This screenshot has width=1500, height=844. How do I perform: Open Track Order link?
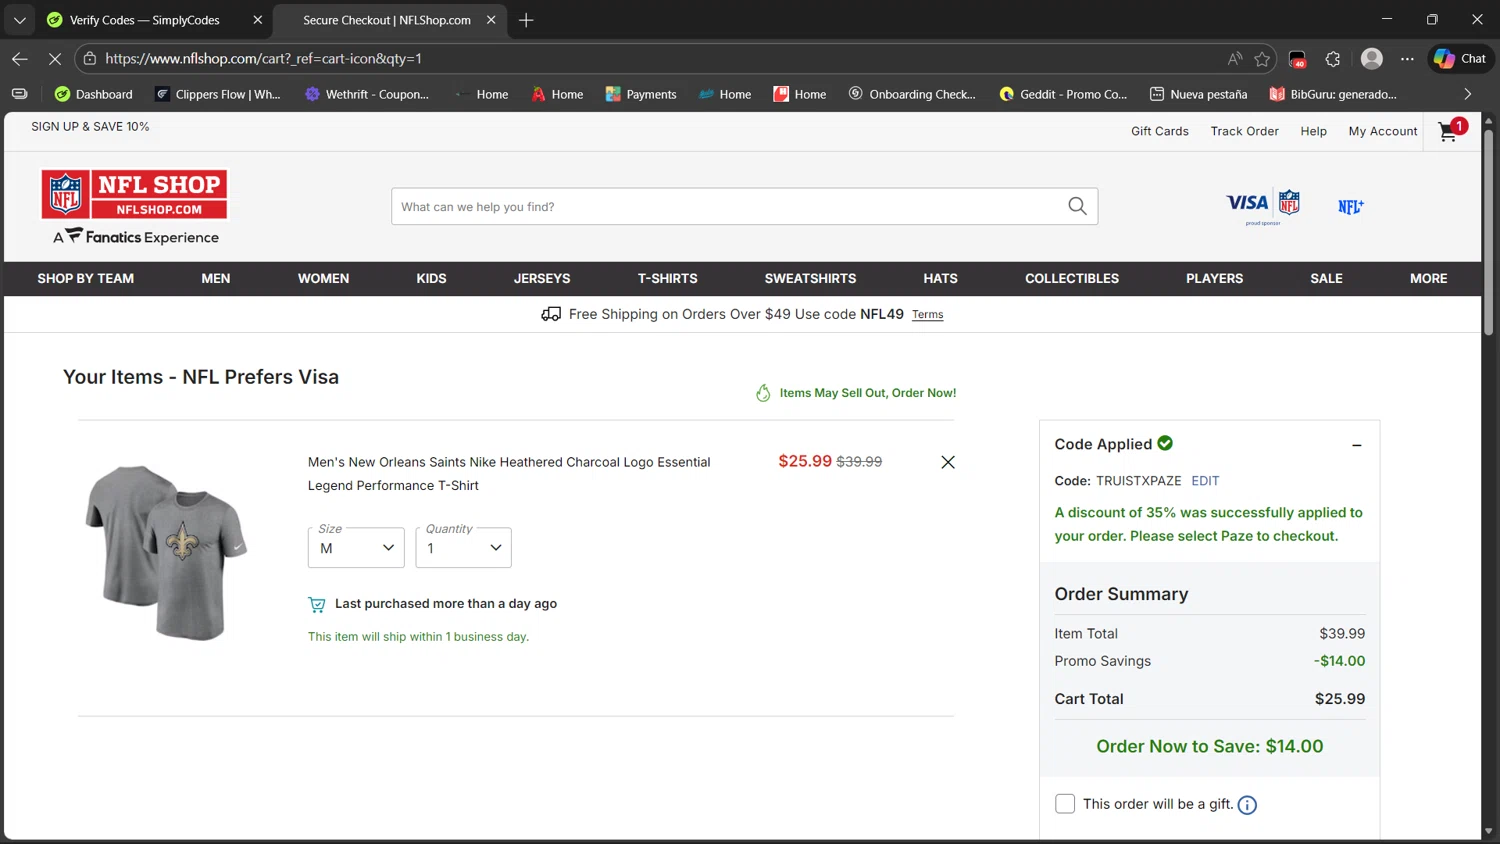1244,131
